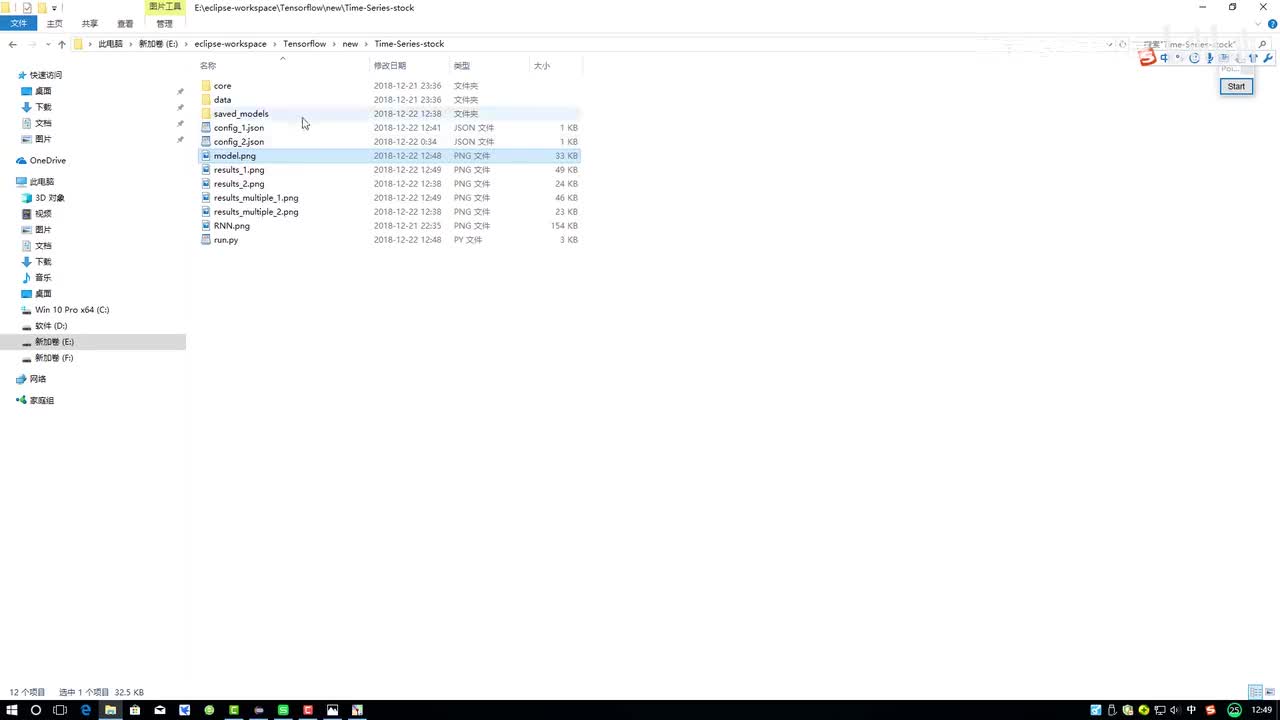1280x720 pixels.
Task: Open 3D 对象 in sidebar
Action: pyautogui.click(x=50, y=198)
